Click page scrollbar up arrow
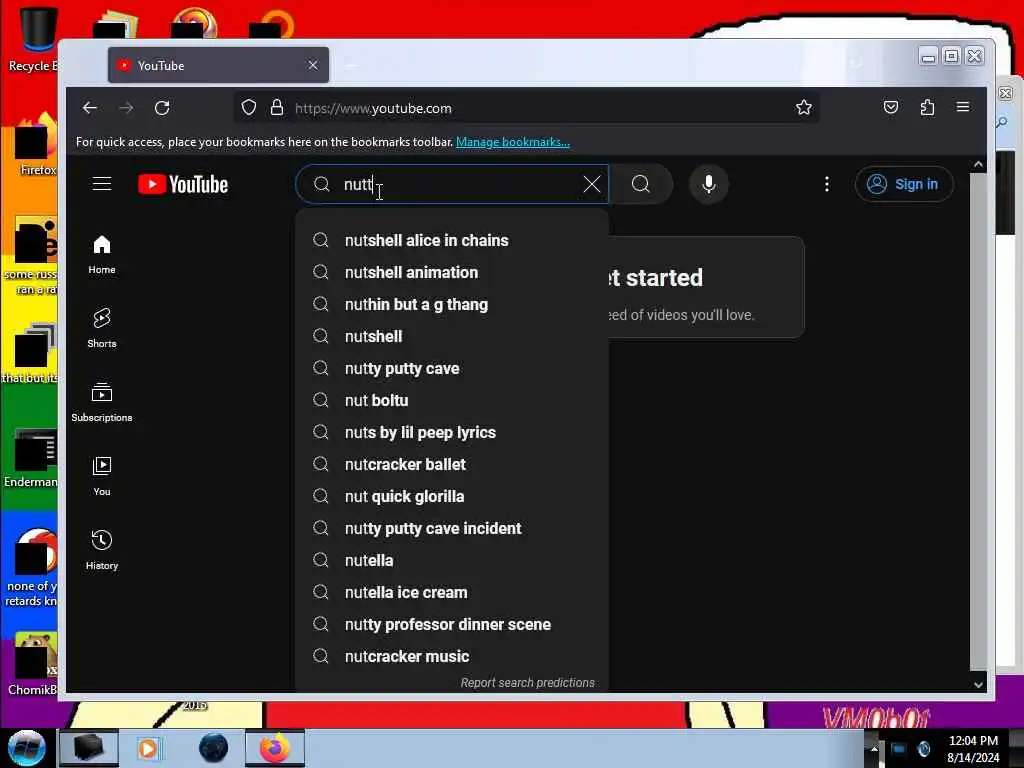The height and width of the screenshot is (768, 1024). pos(978,165)
